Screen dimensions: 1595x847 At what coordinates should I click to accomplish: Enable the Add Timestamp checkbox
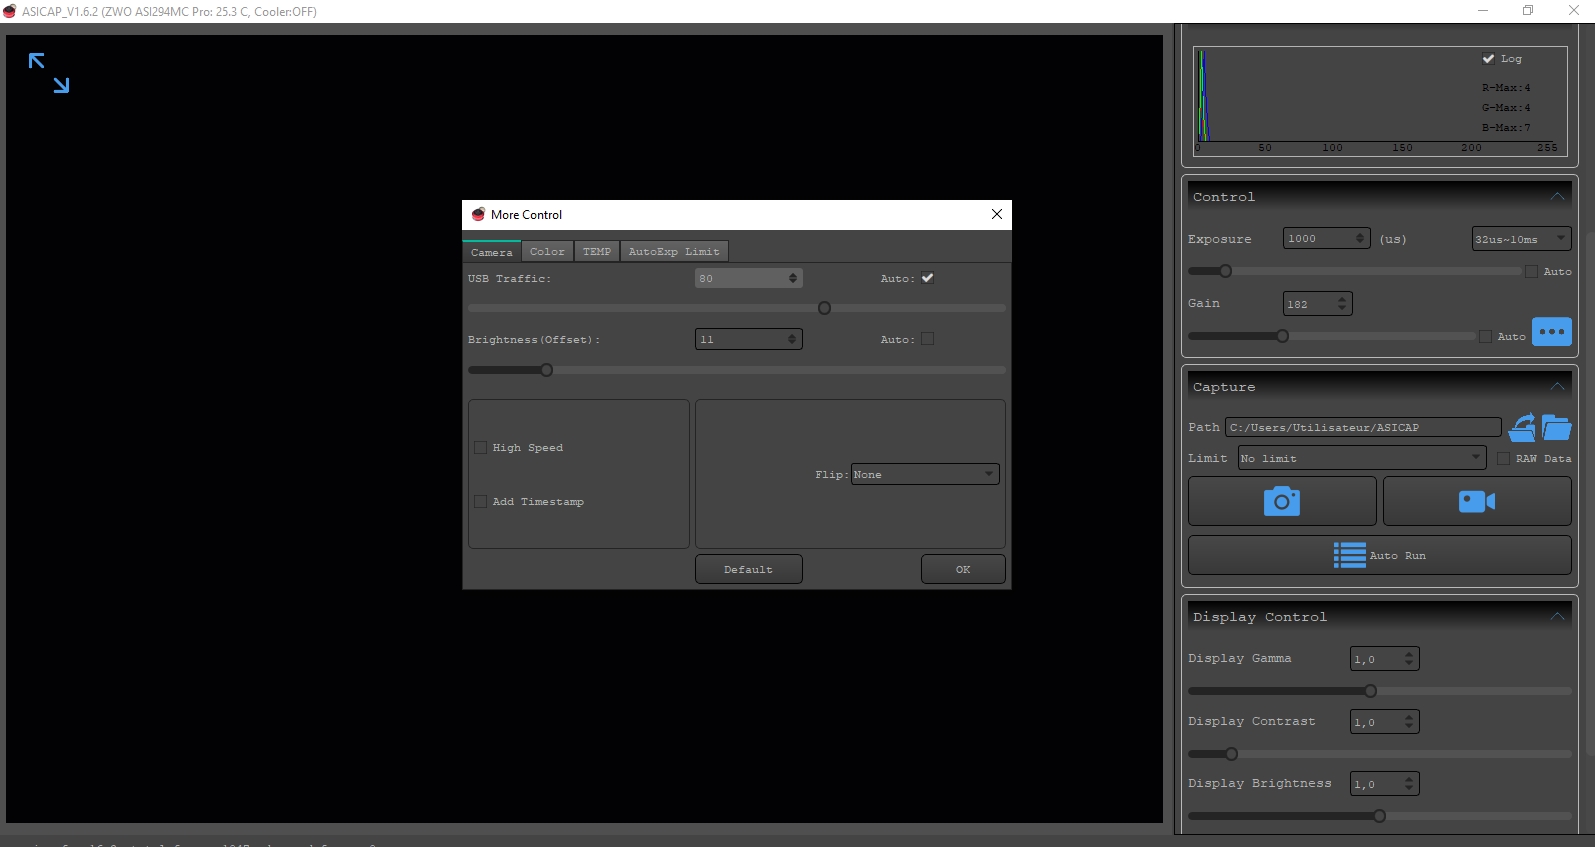point(481,502)
